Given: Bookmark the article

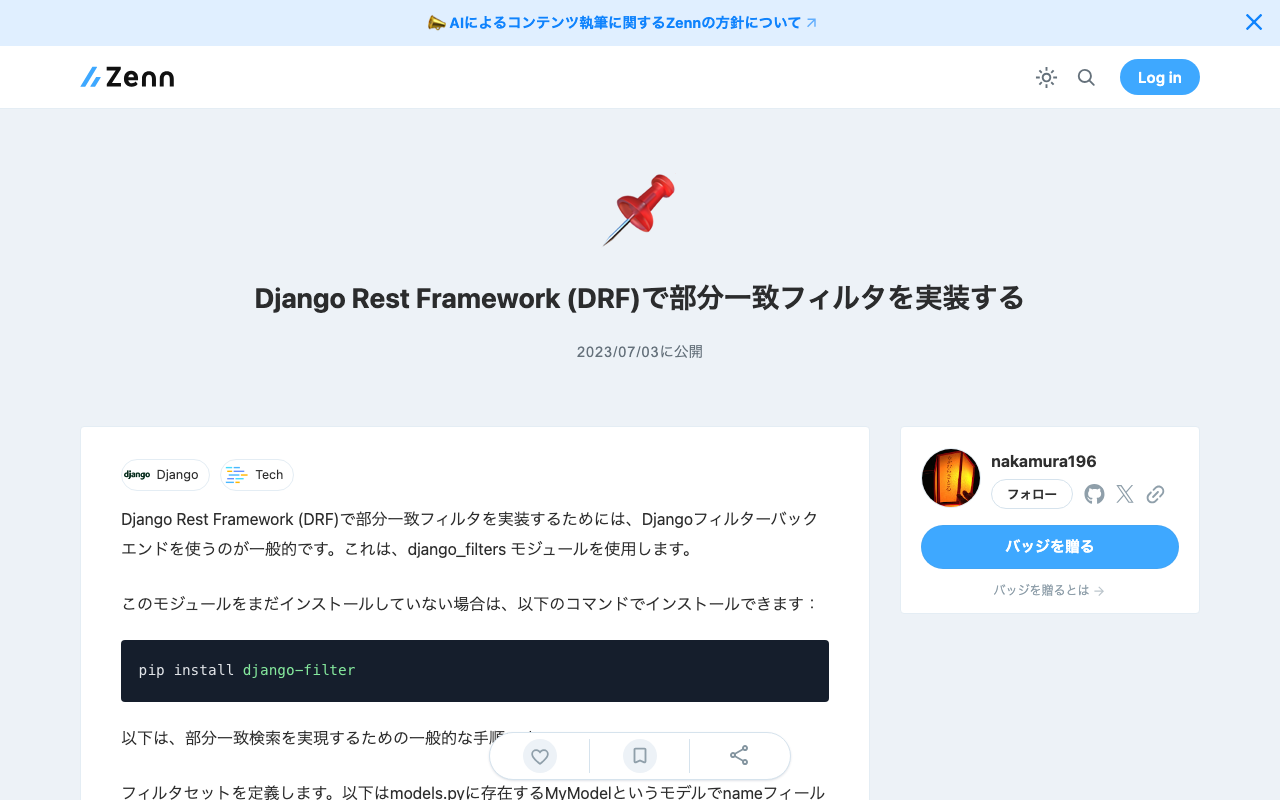Looking at the screenshot, I should (639, 756).
